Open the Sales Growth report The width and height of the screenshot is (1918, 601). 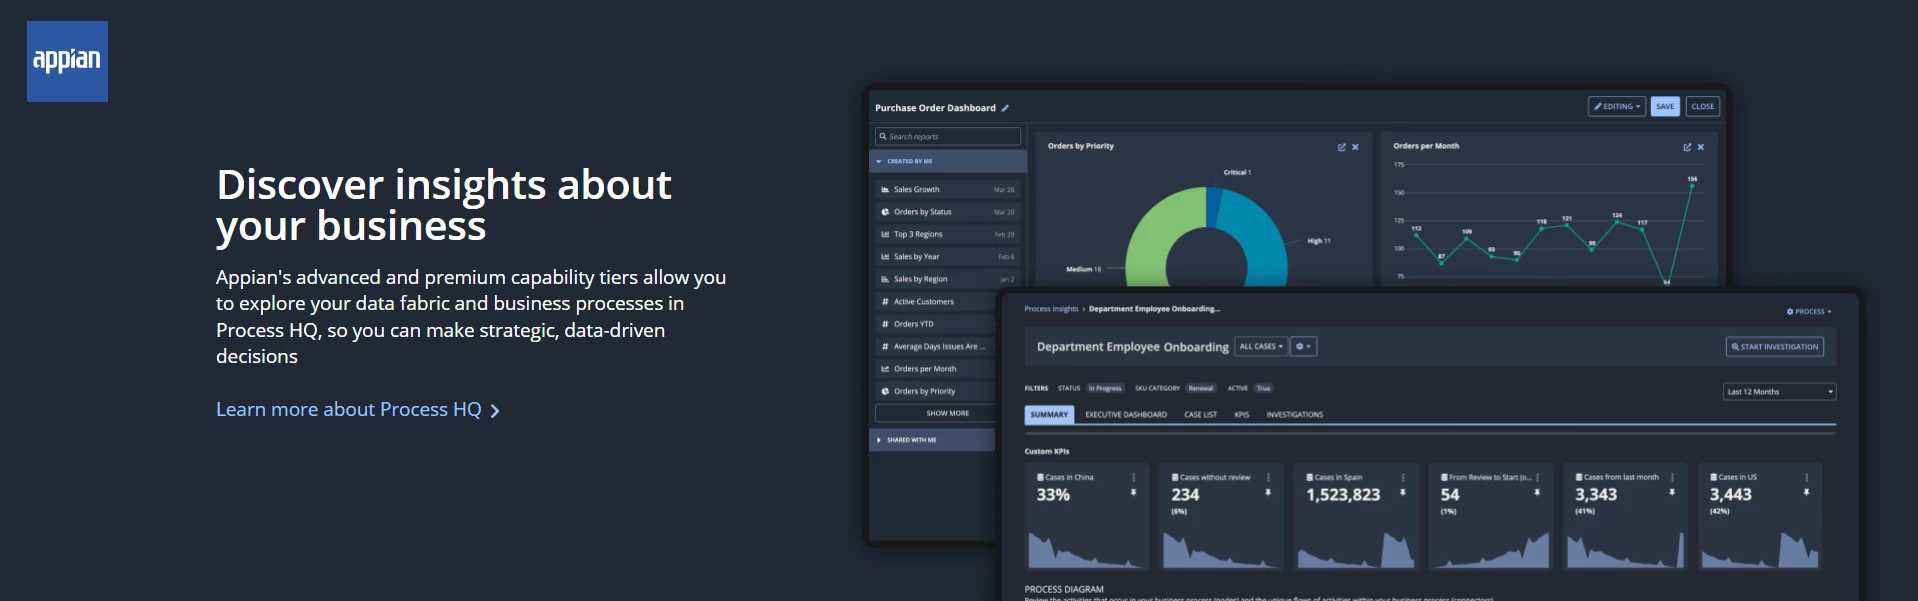coord(947,189)
